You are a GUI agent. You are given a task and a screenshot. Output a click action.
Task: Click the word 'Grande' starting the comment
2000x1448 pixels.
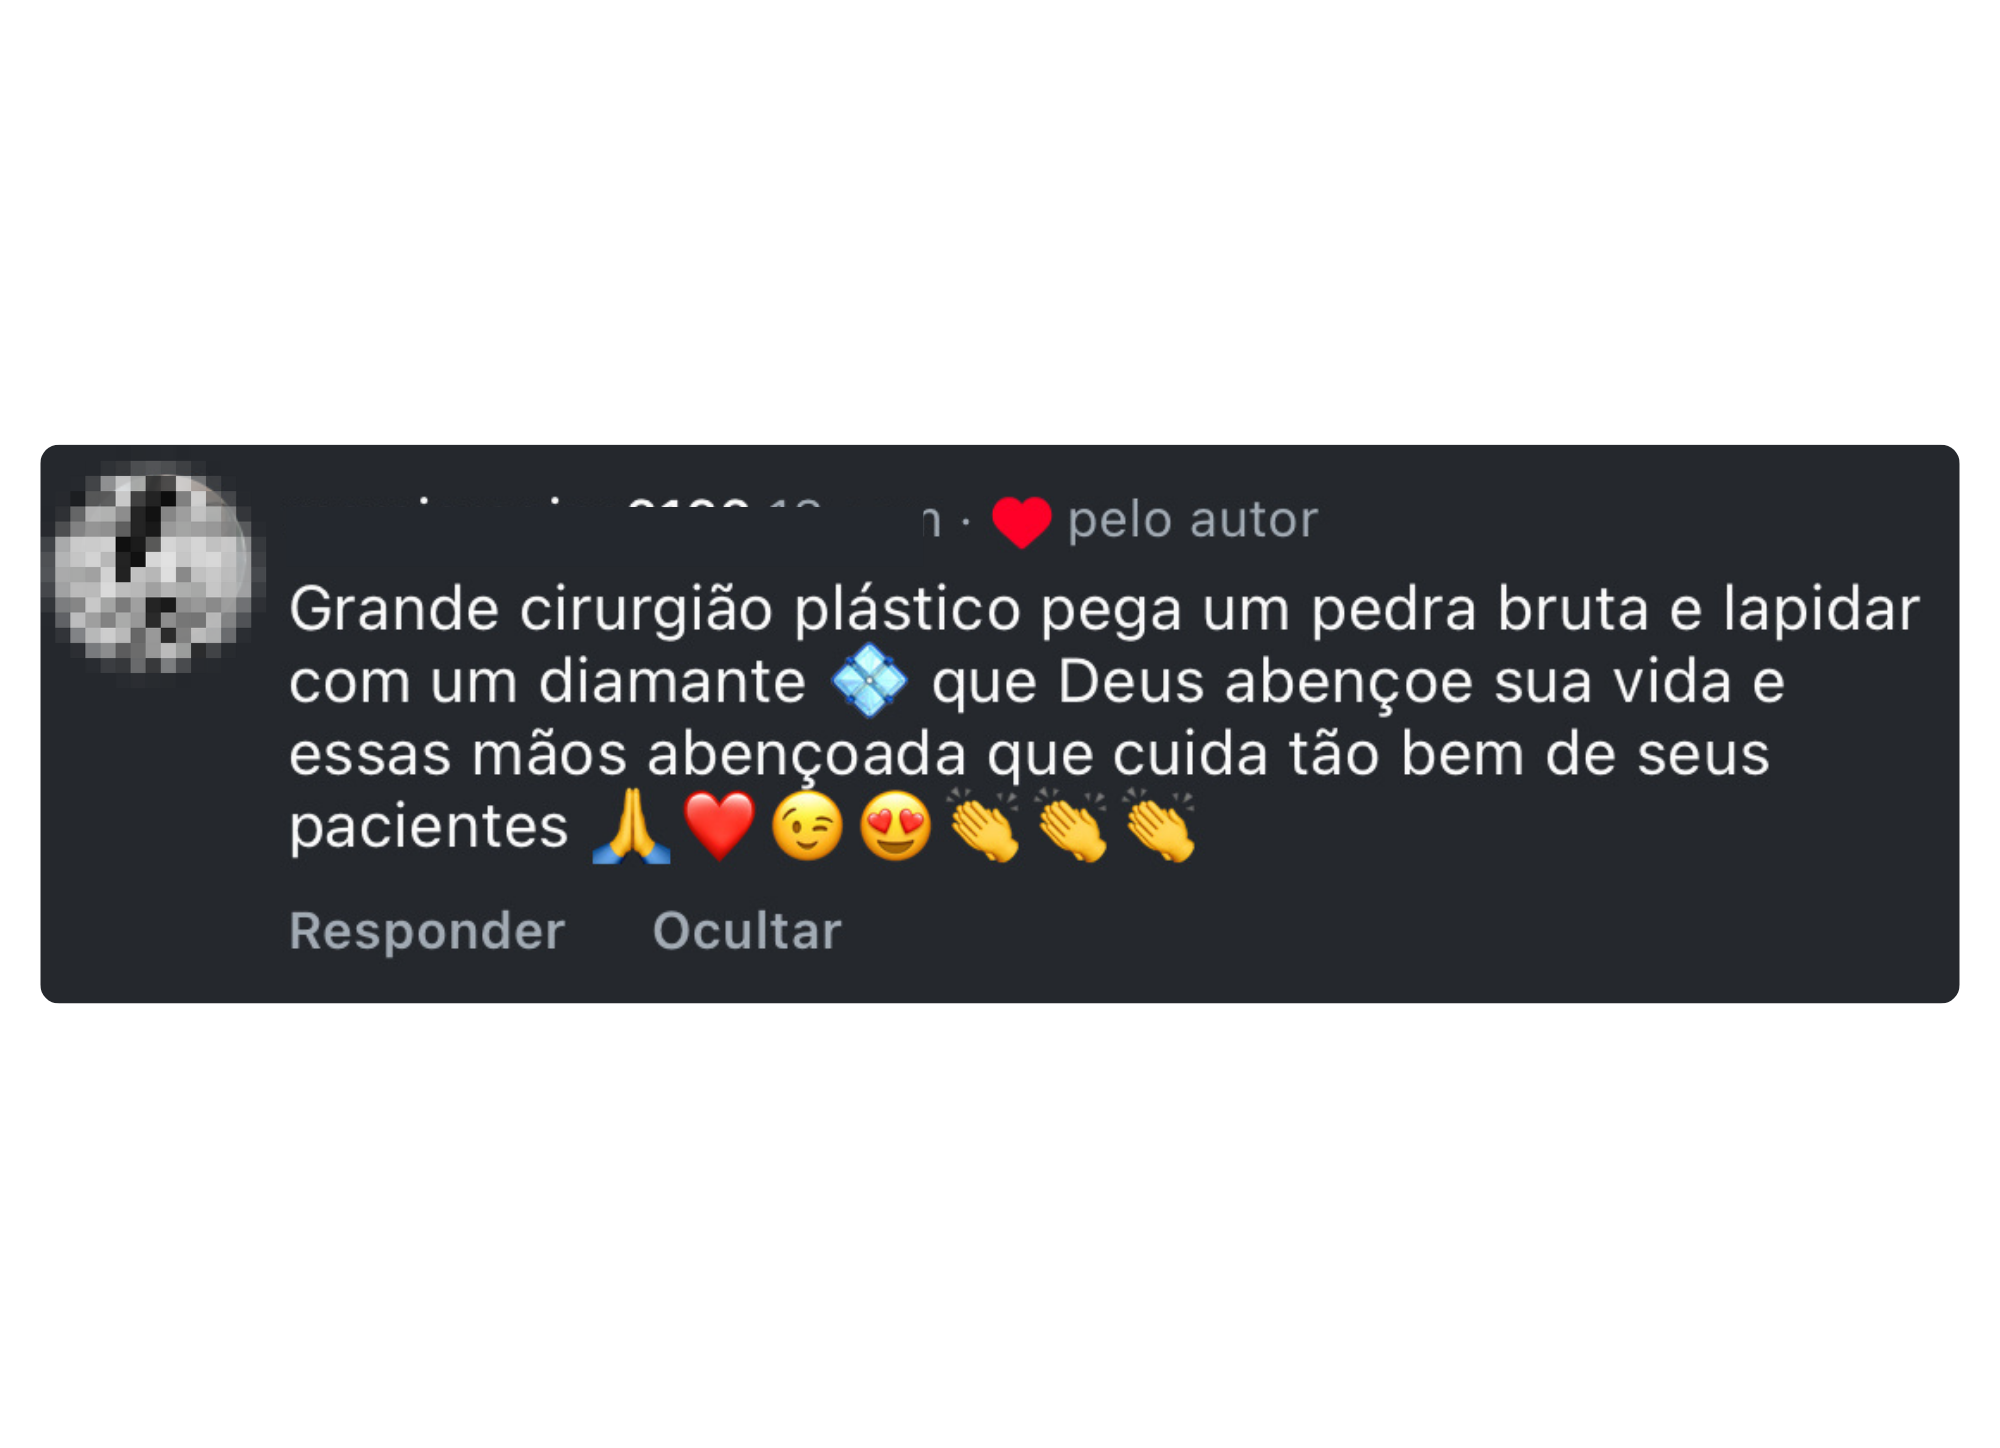click(x=394, y=609)
